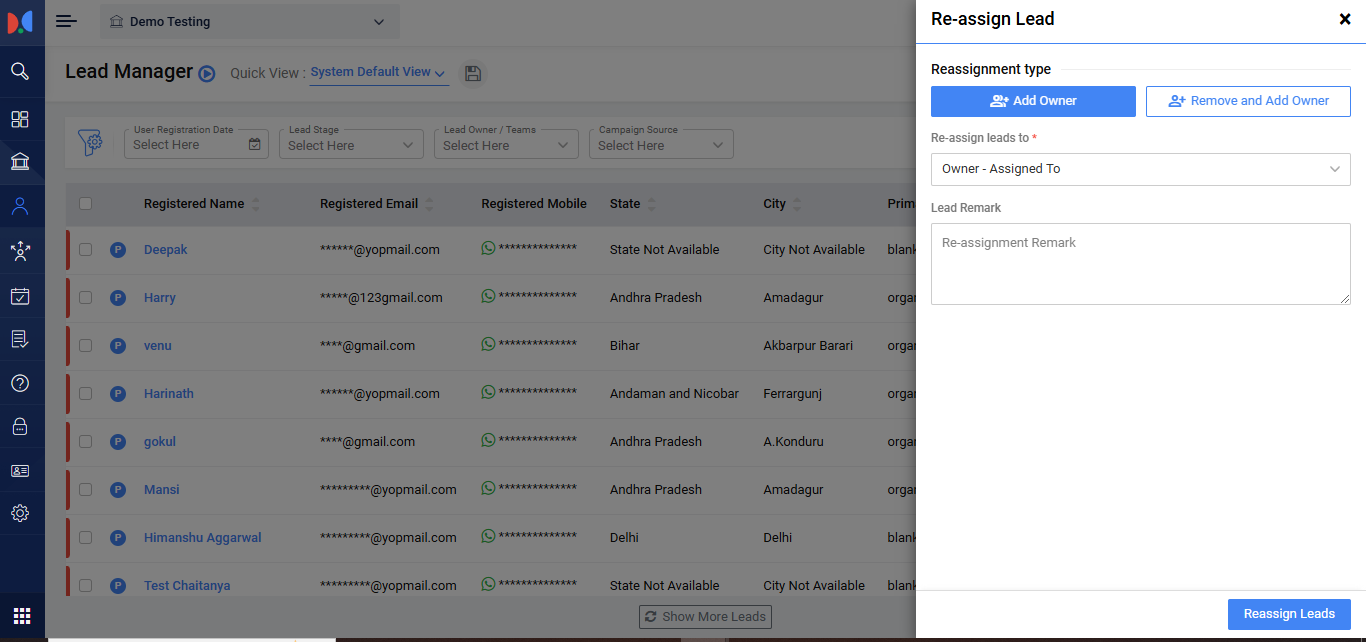The image size is (1366, 642).
Task: Open the settings gear in sidebar
Action: (x=20, y=513)
